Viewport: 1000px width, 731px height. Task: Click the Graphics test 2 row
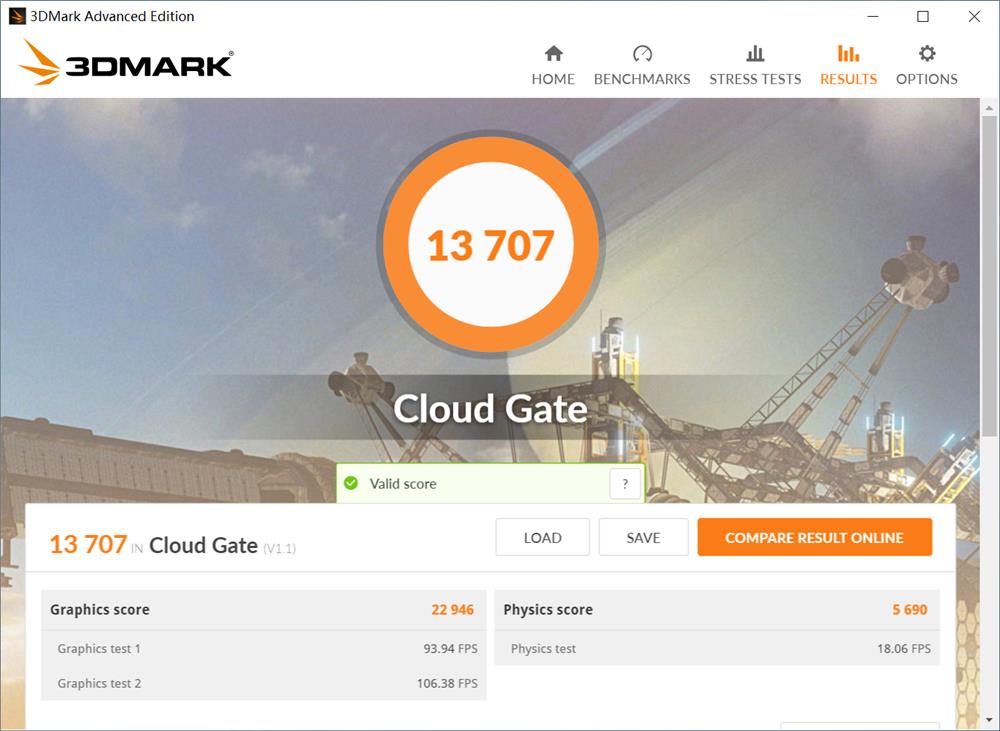263,684
